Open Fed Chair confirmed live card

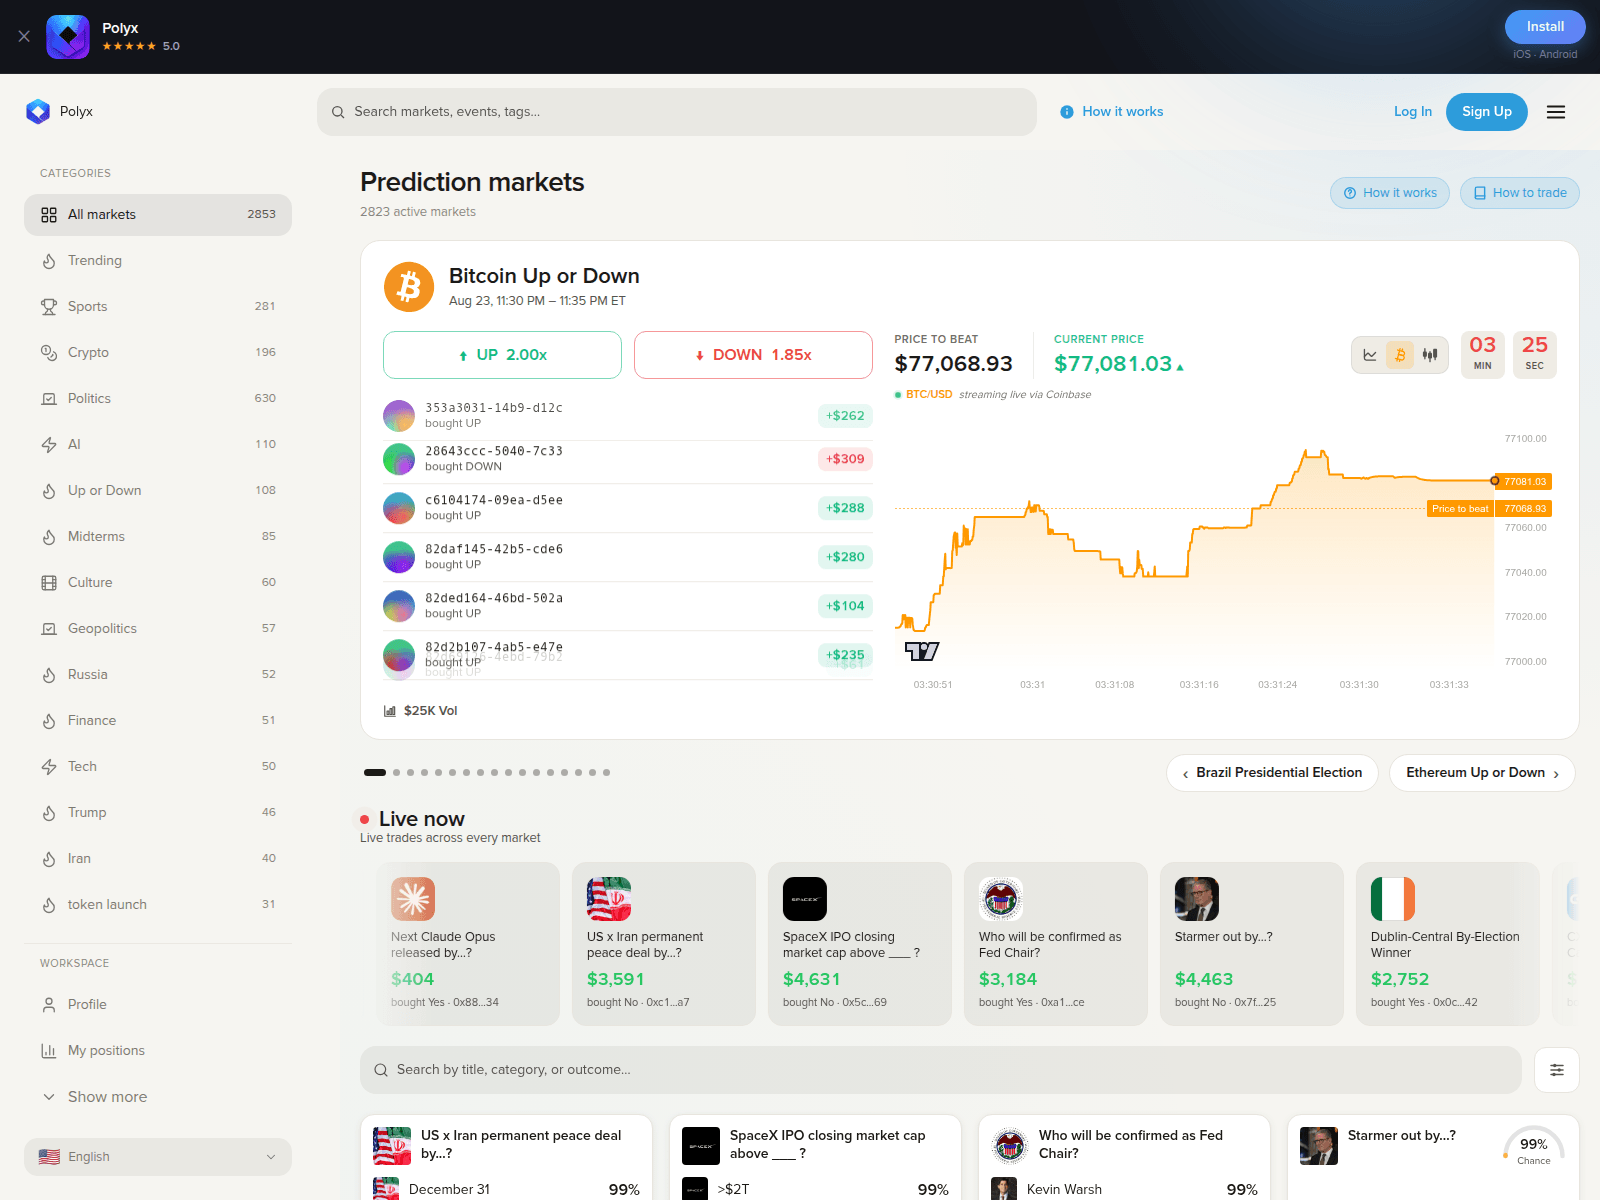[1056, 944]
